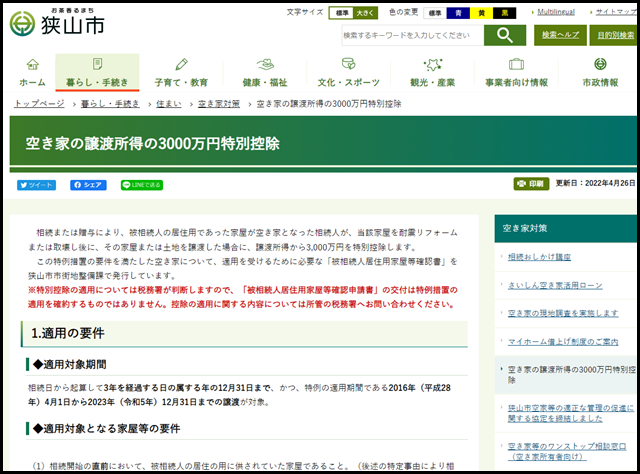Go to 空き家対策 breadcrumb link
This screenshot has width=640, height=474.
[x=219, y=104]
